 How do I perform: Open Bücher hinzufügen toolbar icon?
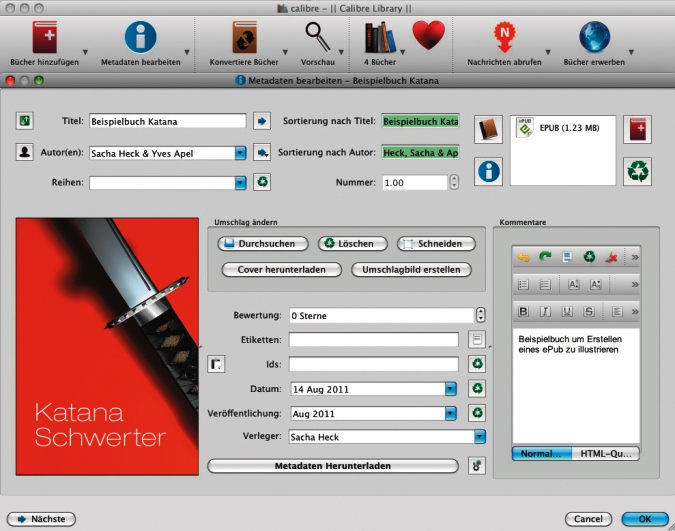[x=45, y=37]
